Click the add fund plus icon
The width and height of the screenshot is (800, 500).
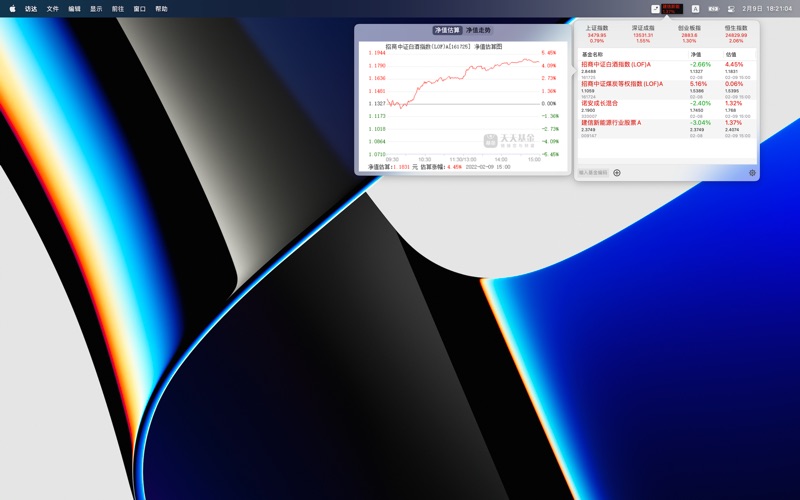point(617,172)
